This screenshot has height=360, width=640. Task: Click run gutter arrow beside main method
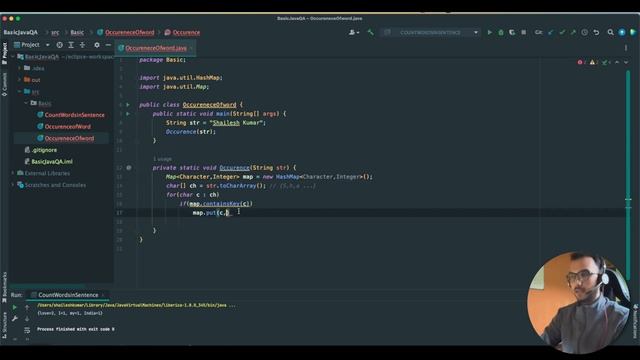128,114
